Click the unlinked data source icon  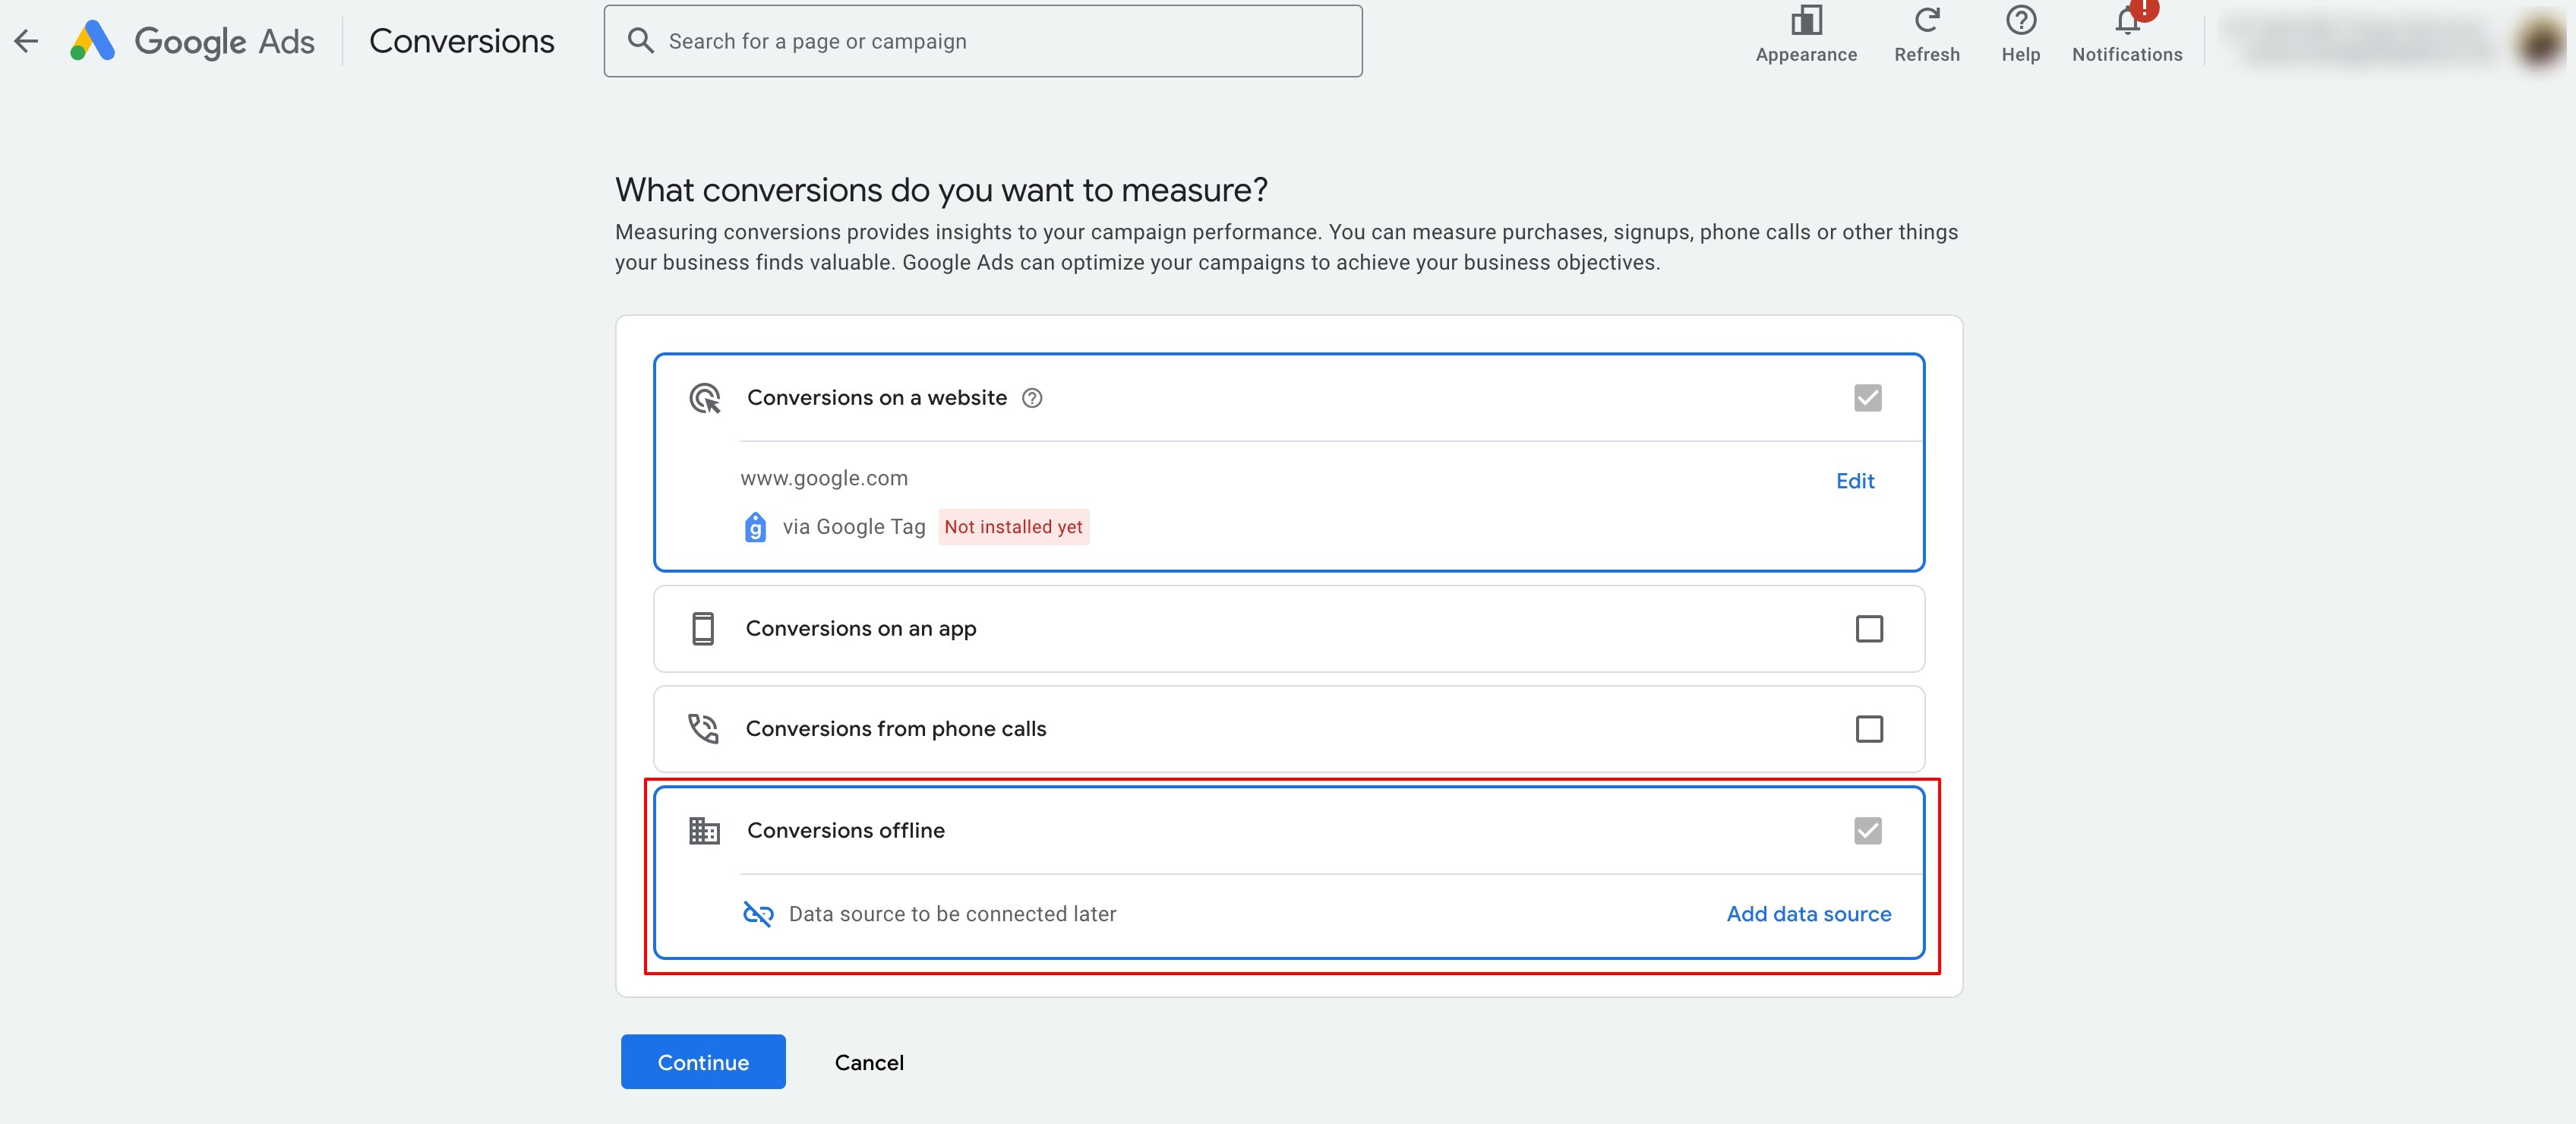click(758, 914)
